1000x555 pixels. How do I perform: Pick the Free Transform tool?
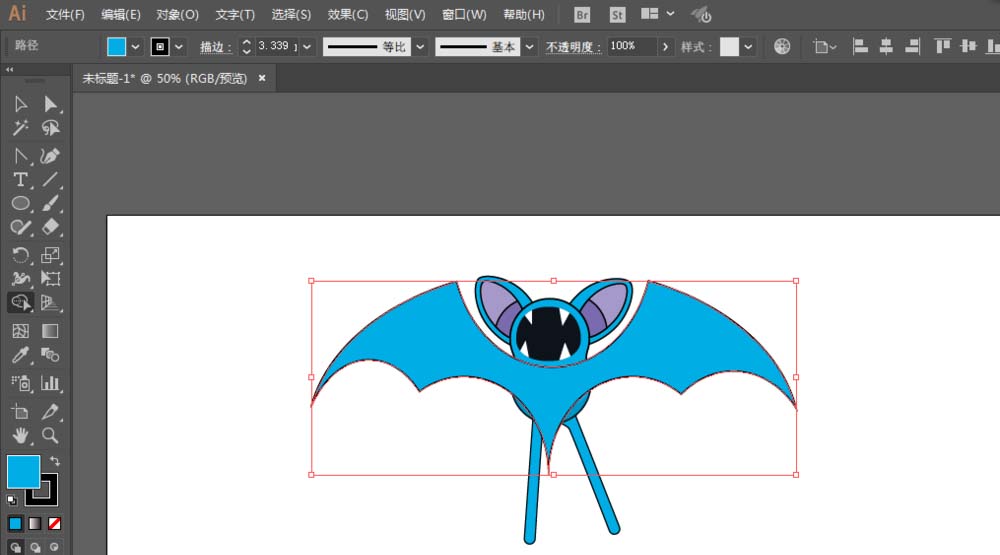pos(50,279)
